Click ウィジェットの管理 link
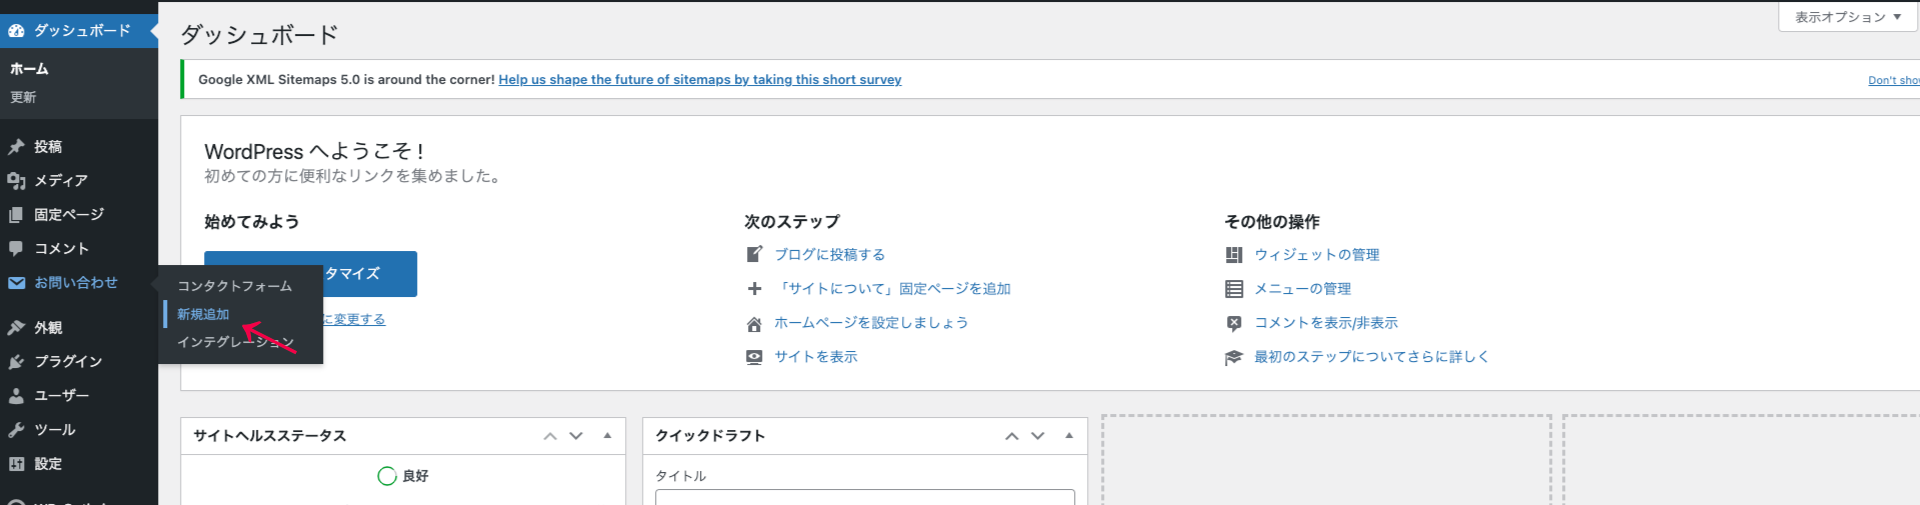Image resolution: width=1920 pixels, height=505 pixels. 1317,255
